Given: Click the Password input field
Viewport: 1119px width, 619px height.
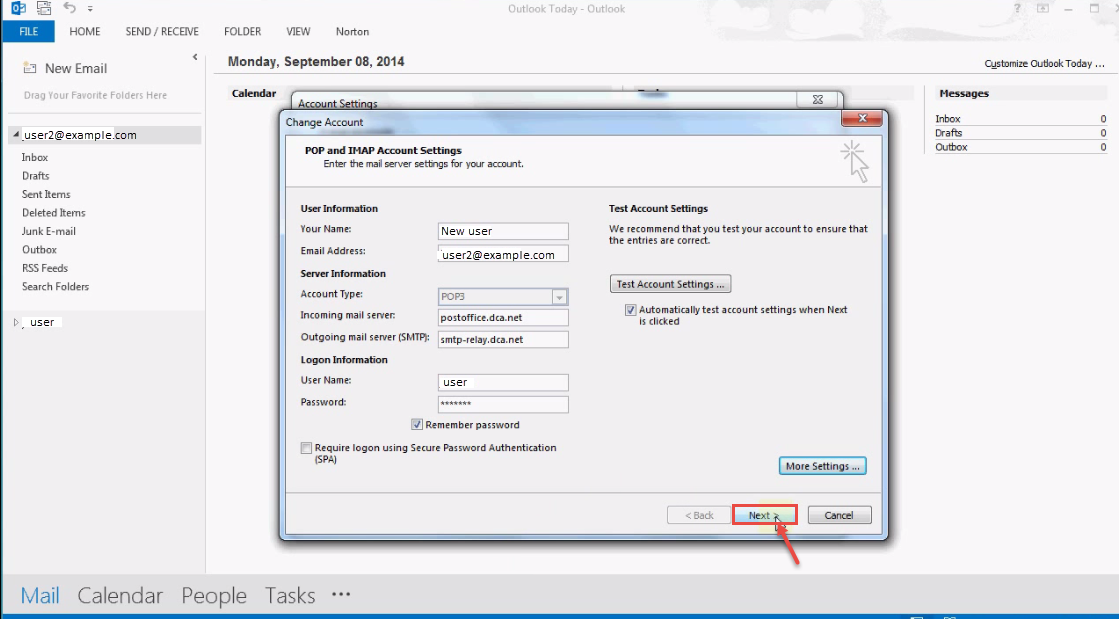Looking at the screenshot, I should tap(503, 404).
